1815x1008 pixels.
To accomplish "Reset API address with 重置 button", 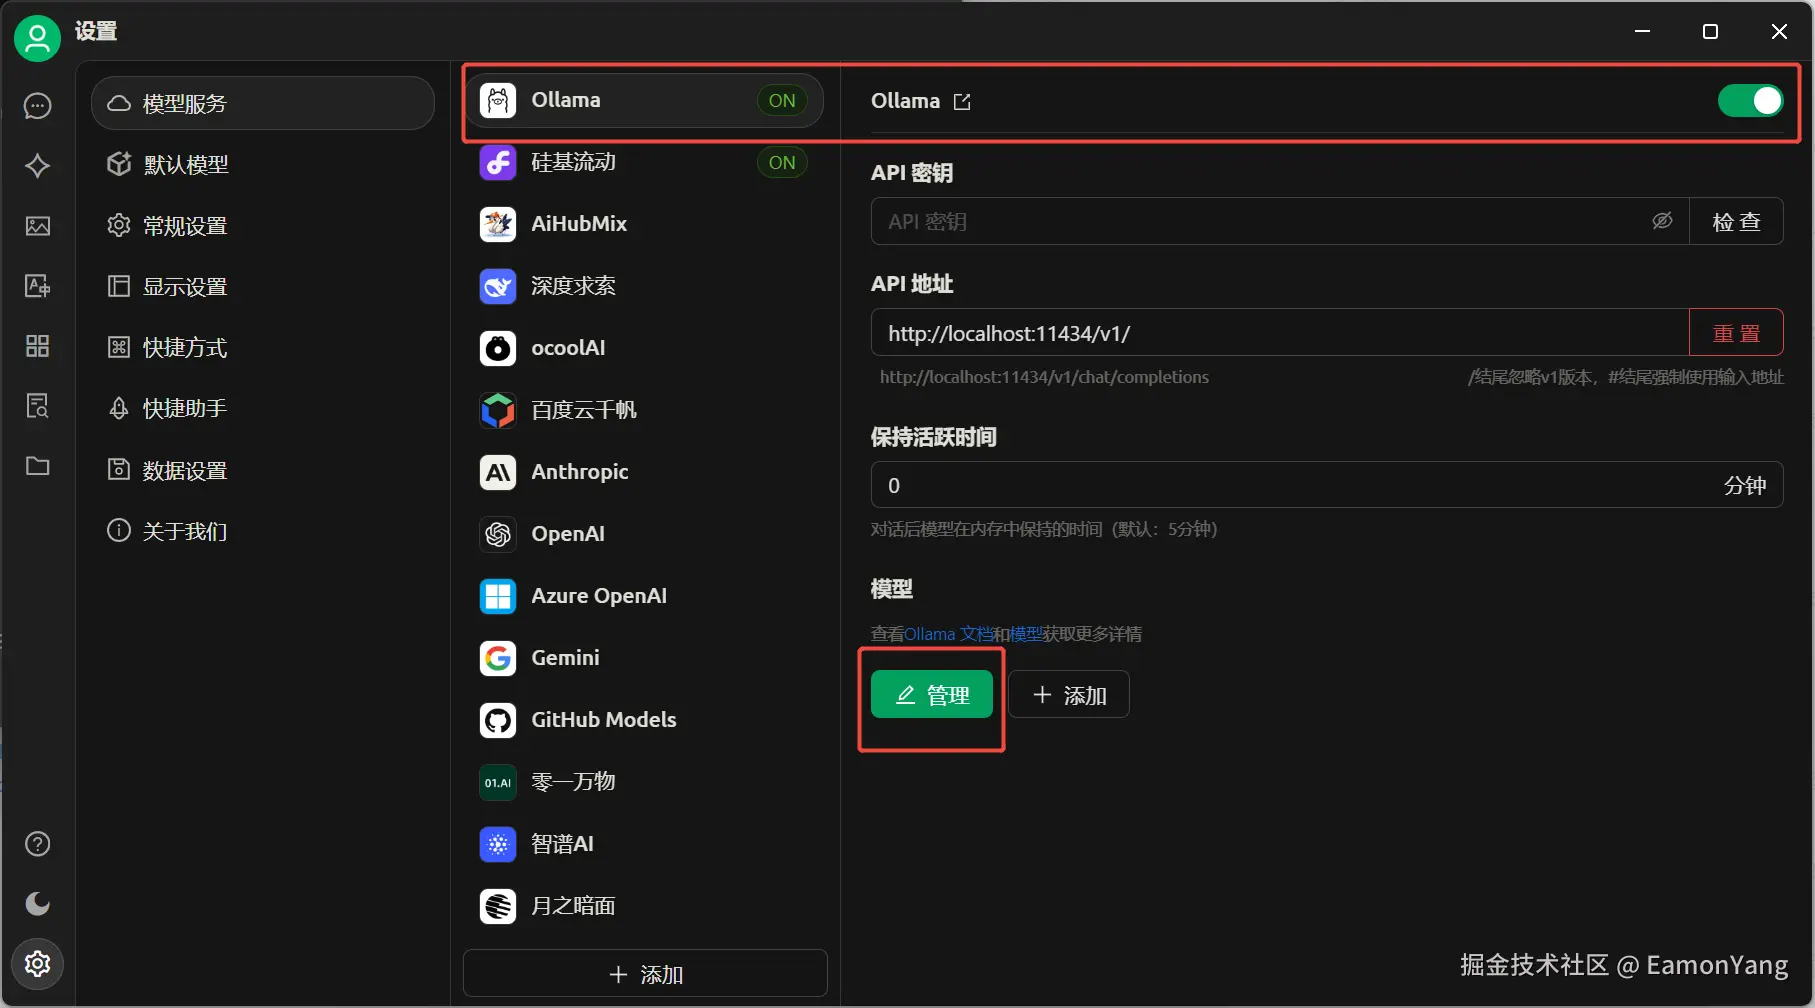I will tap(1736, 333).
